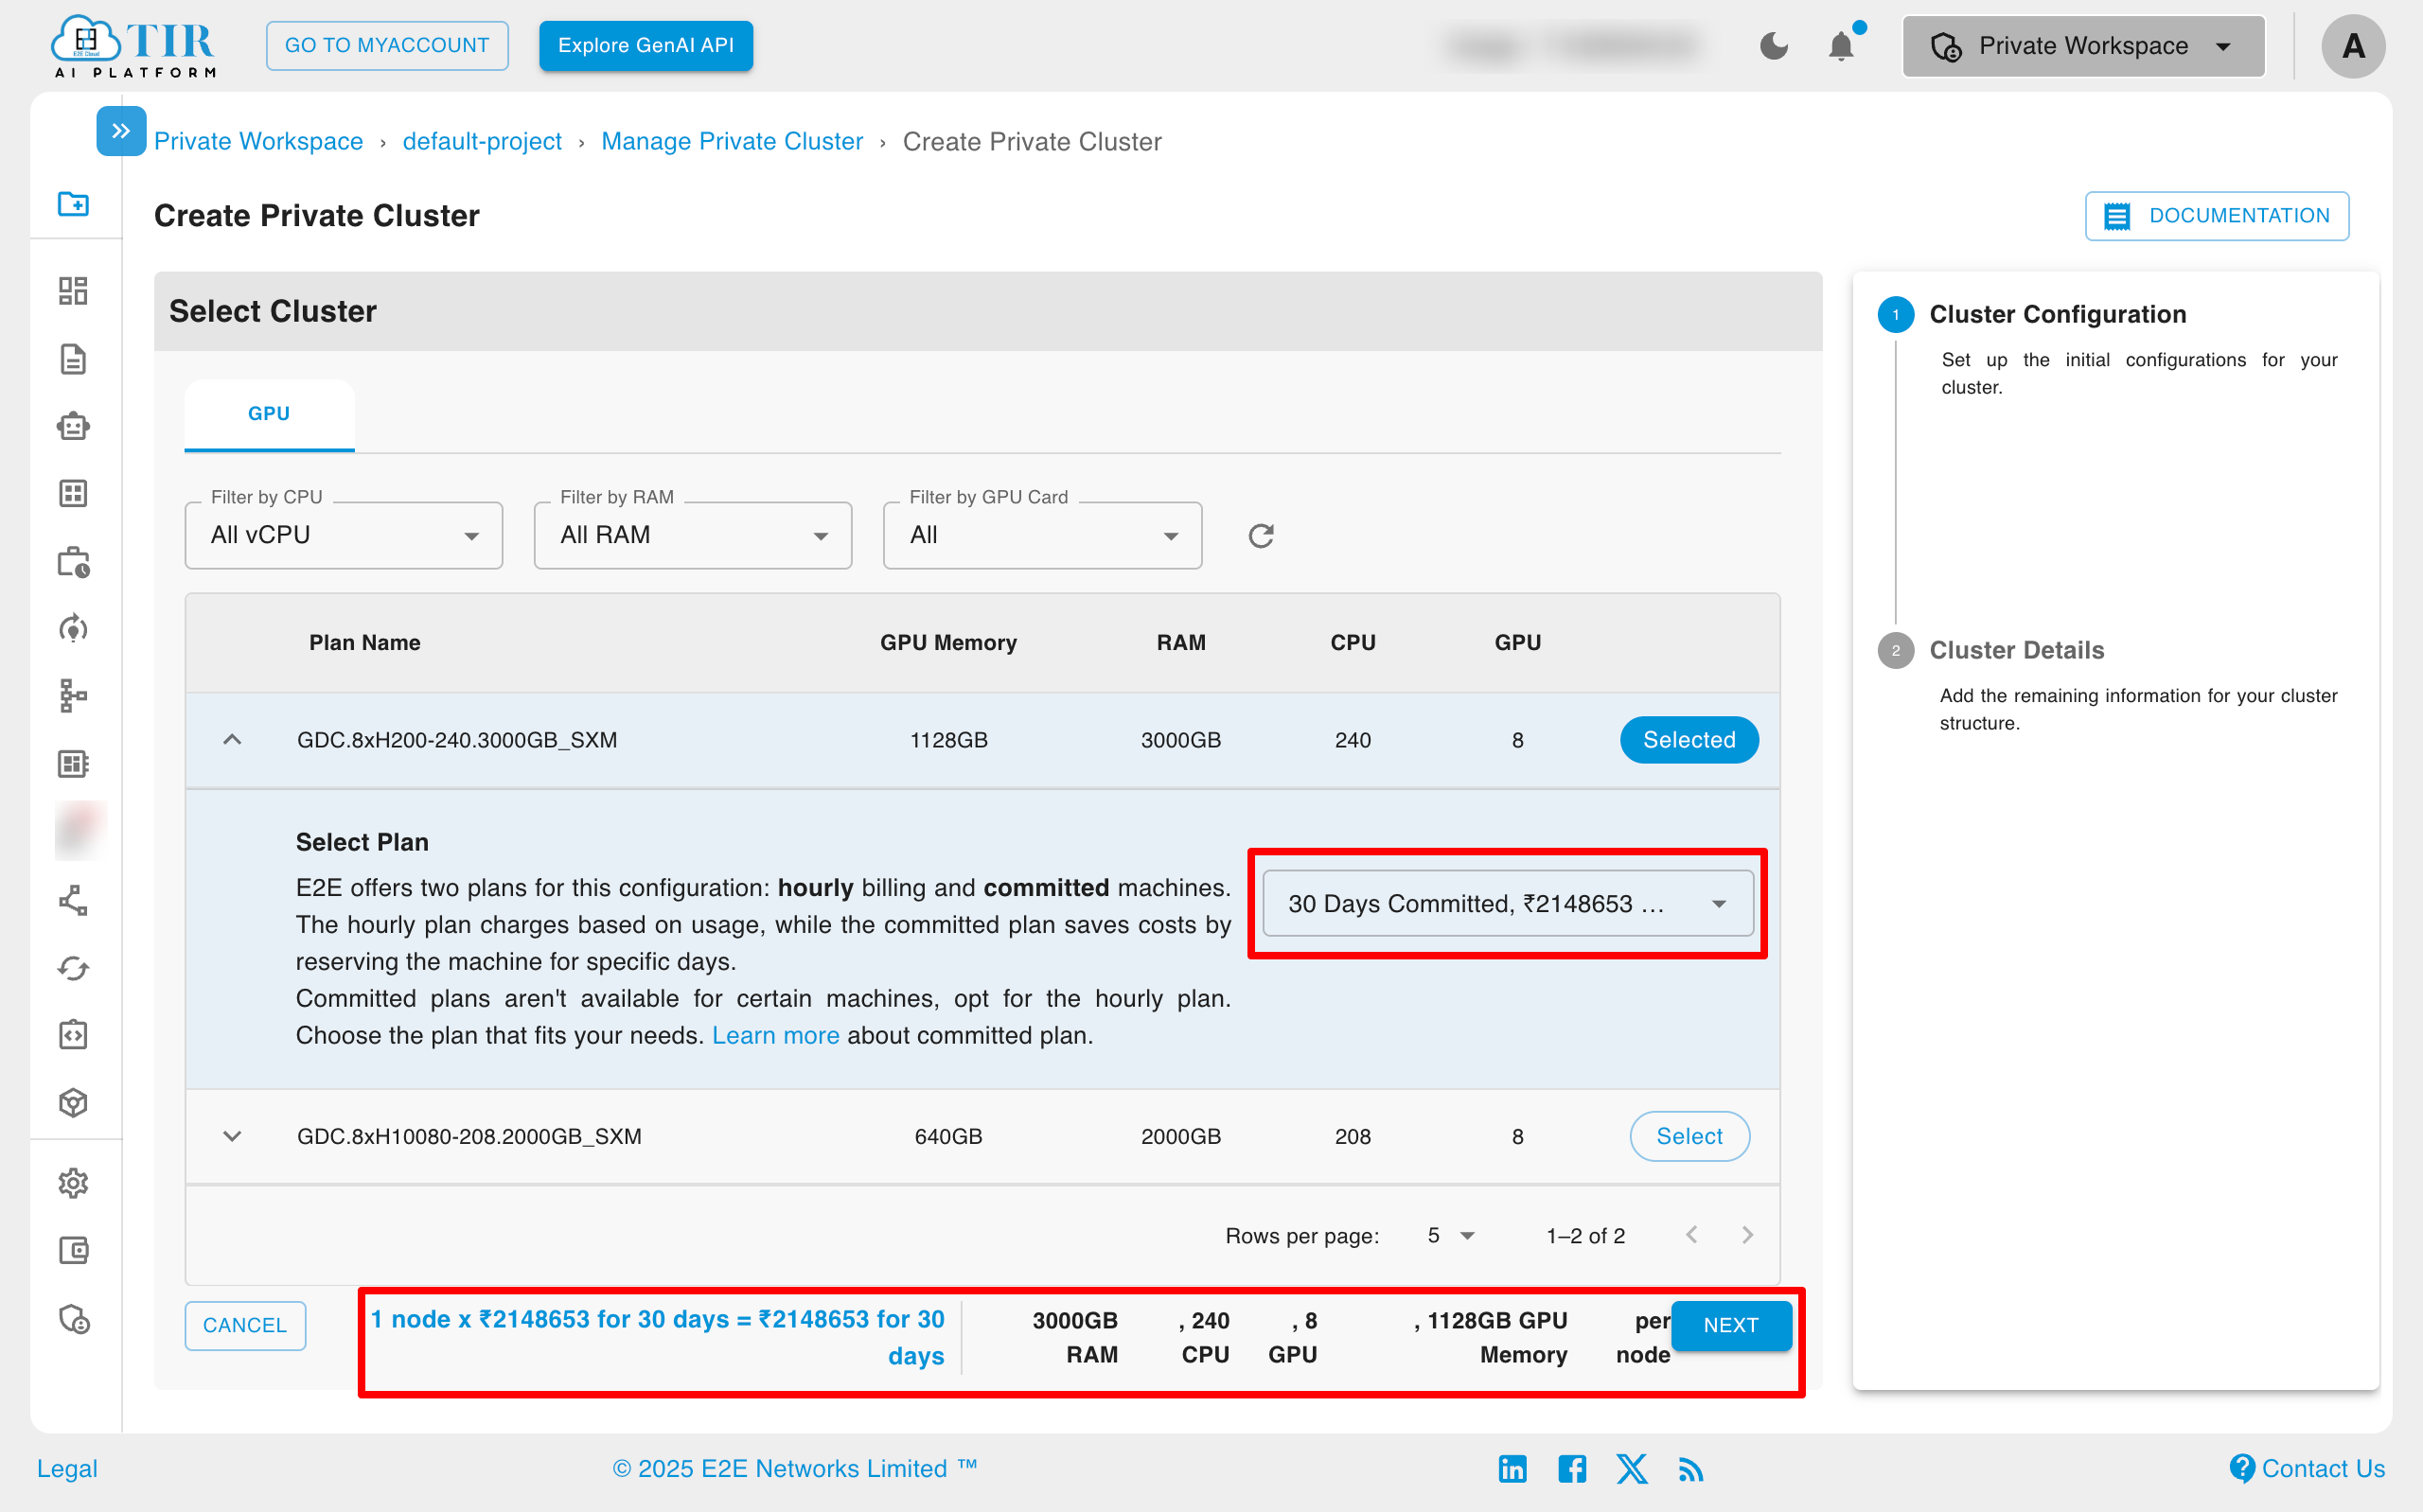Expand the sidebar with double-chevron button
Screen dimensions: 2423x1512
pos(121,131)
